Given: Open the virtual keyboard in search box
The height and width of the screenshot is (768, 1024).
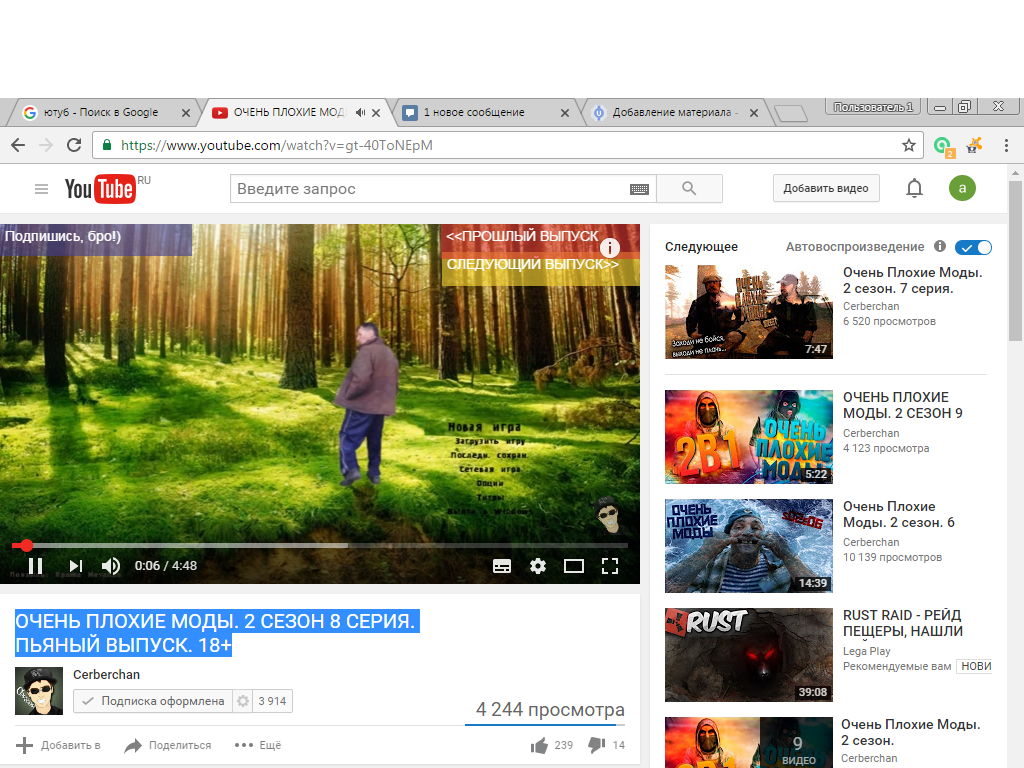Looking at the screenshot, I should click(x=639, y=189).
